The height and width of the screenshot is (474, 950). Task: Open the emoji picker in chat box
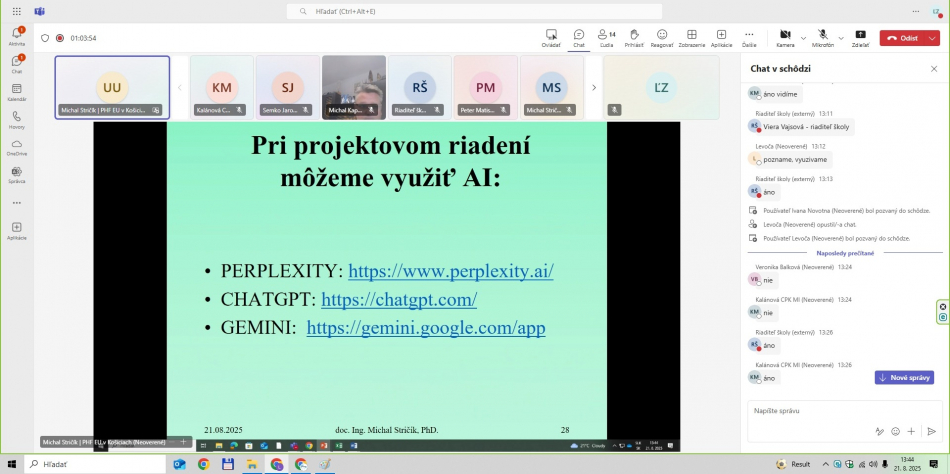pyautogui.click(x=895, y=431)
